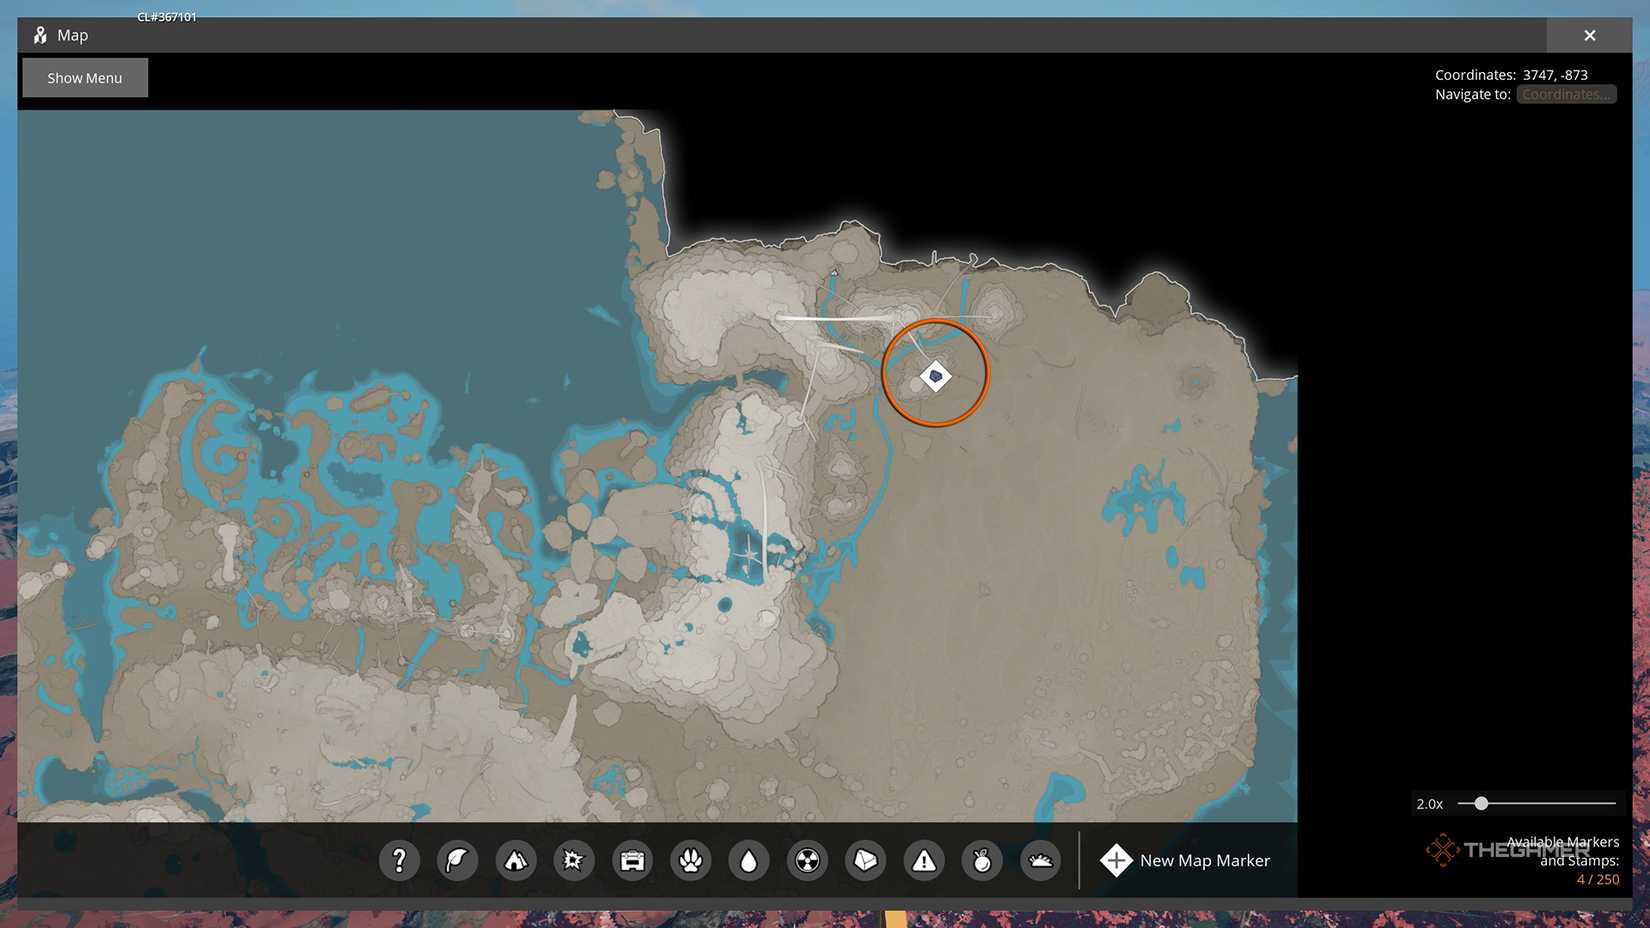
Task: Choose the paw print stamp
Action: pyautogui.click(x=690, y=860)
